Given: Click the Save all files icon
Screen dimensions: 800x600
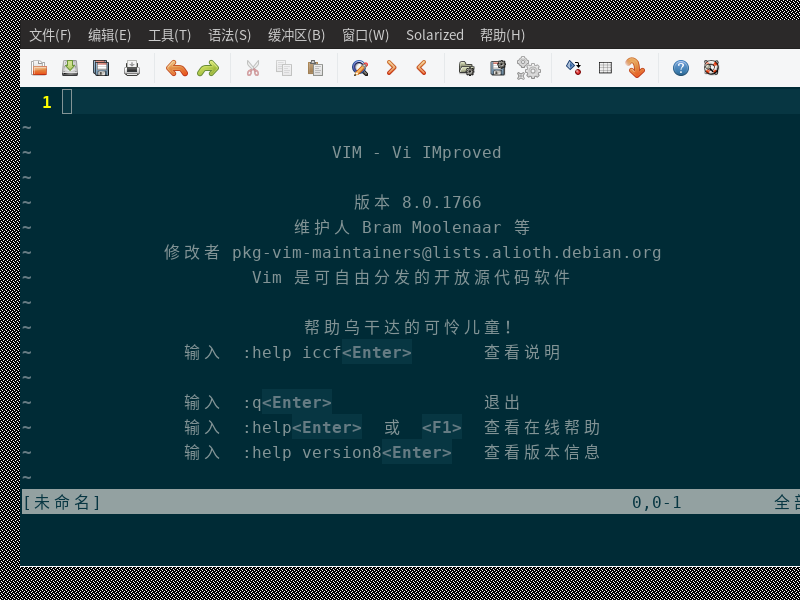Looking at the screenshot, I should click(101, 68).
